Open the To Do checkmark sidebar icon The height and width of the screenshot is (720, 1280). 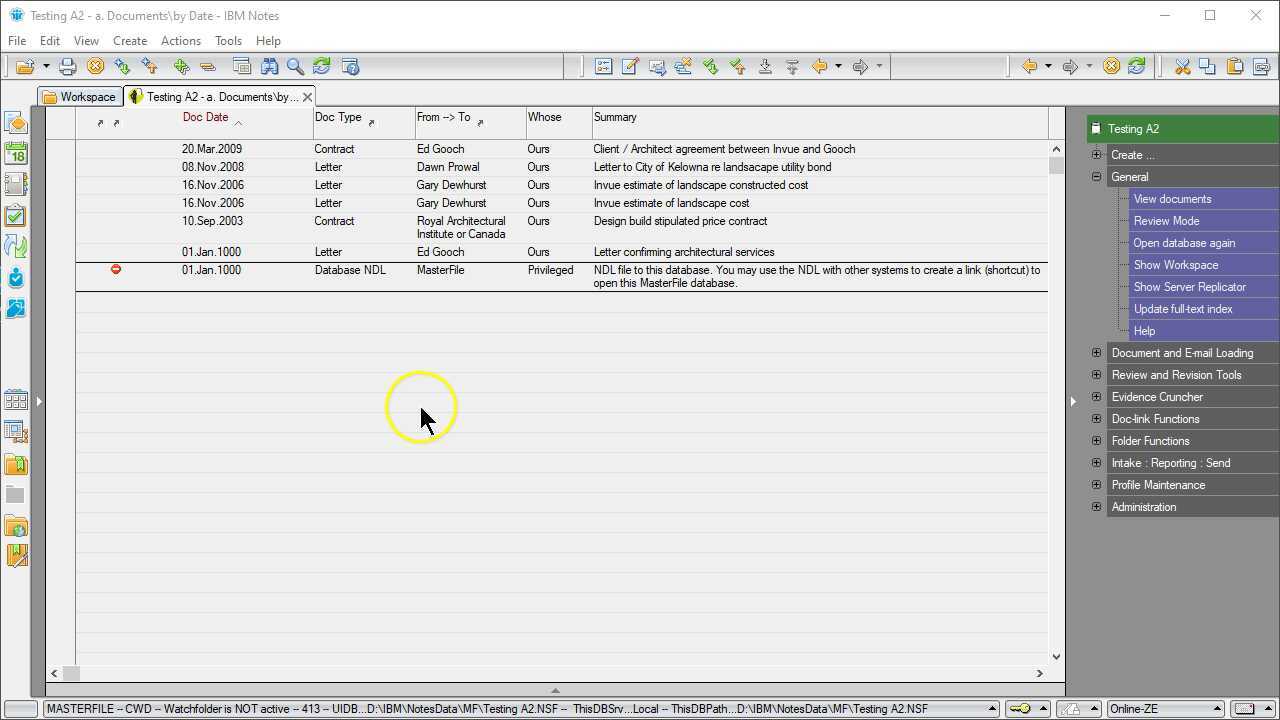pos(16,216)
